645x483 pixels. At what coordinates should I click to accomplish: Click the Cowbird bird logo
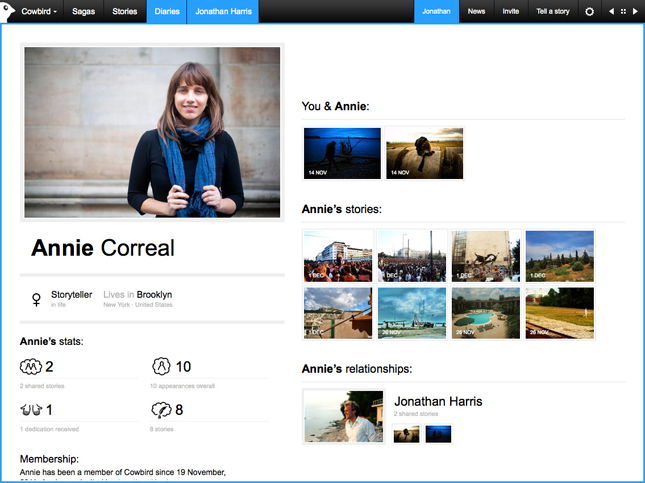click(x=9, y=11)
